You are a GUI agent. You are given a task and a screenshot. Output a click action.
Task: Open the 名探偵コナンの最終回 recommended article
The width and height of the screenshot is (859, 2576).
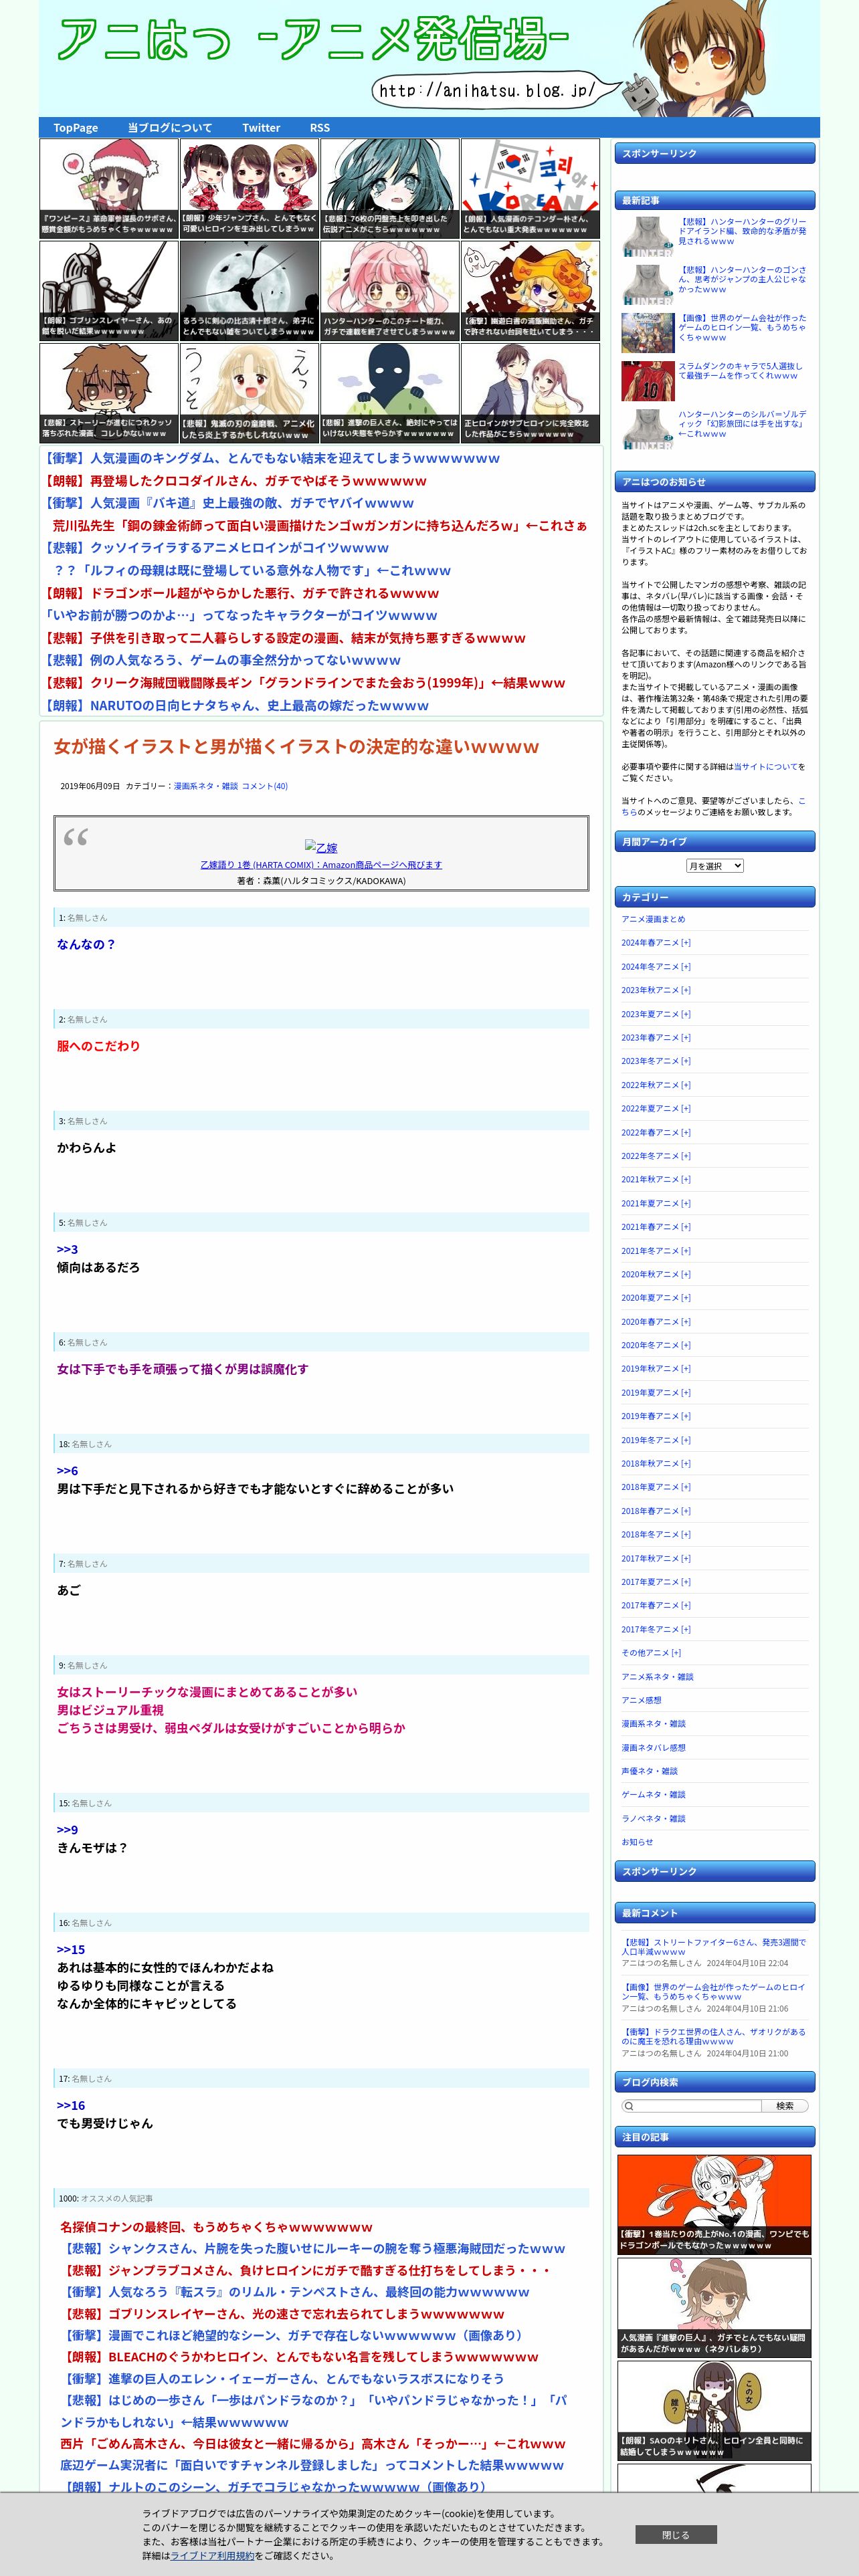[216, 2227]
